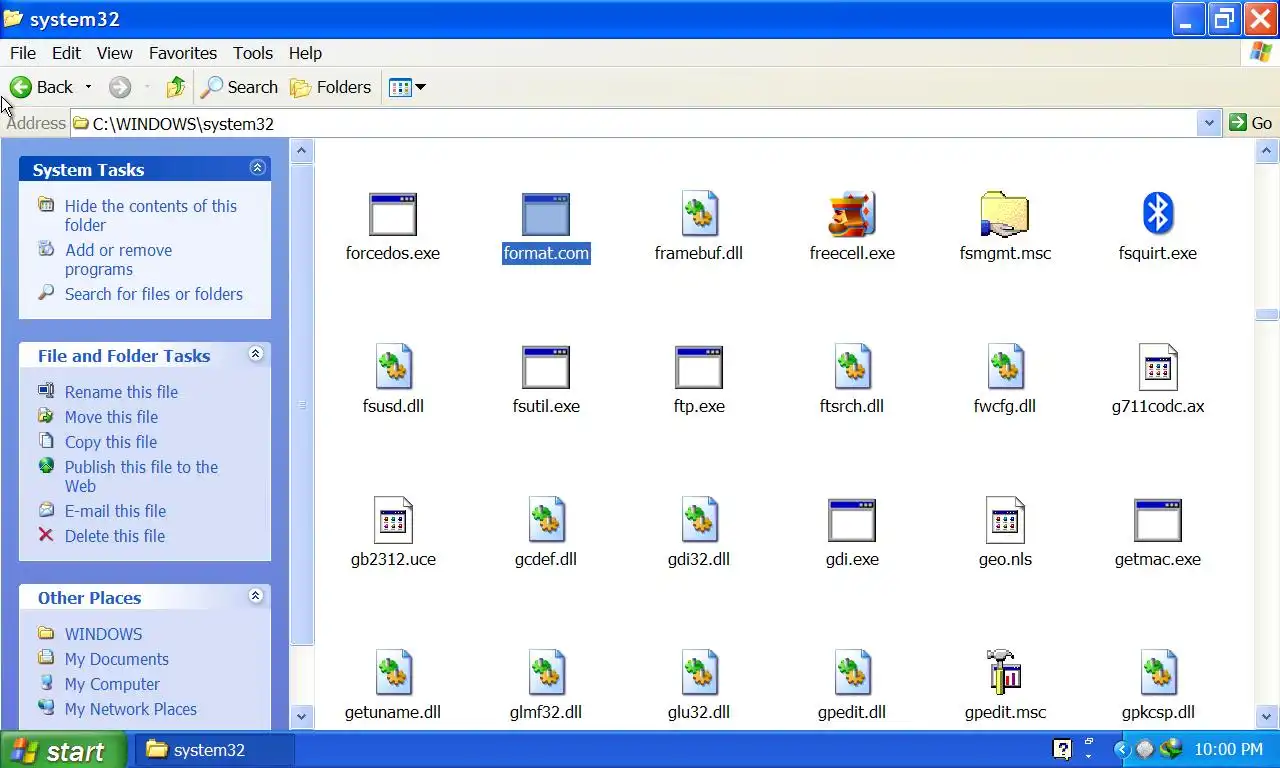Select the ftsrch.dll file icon

point(852,367)
